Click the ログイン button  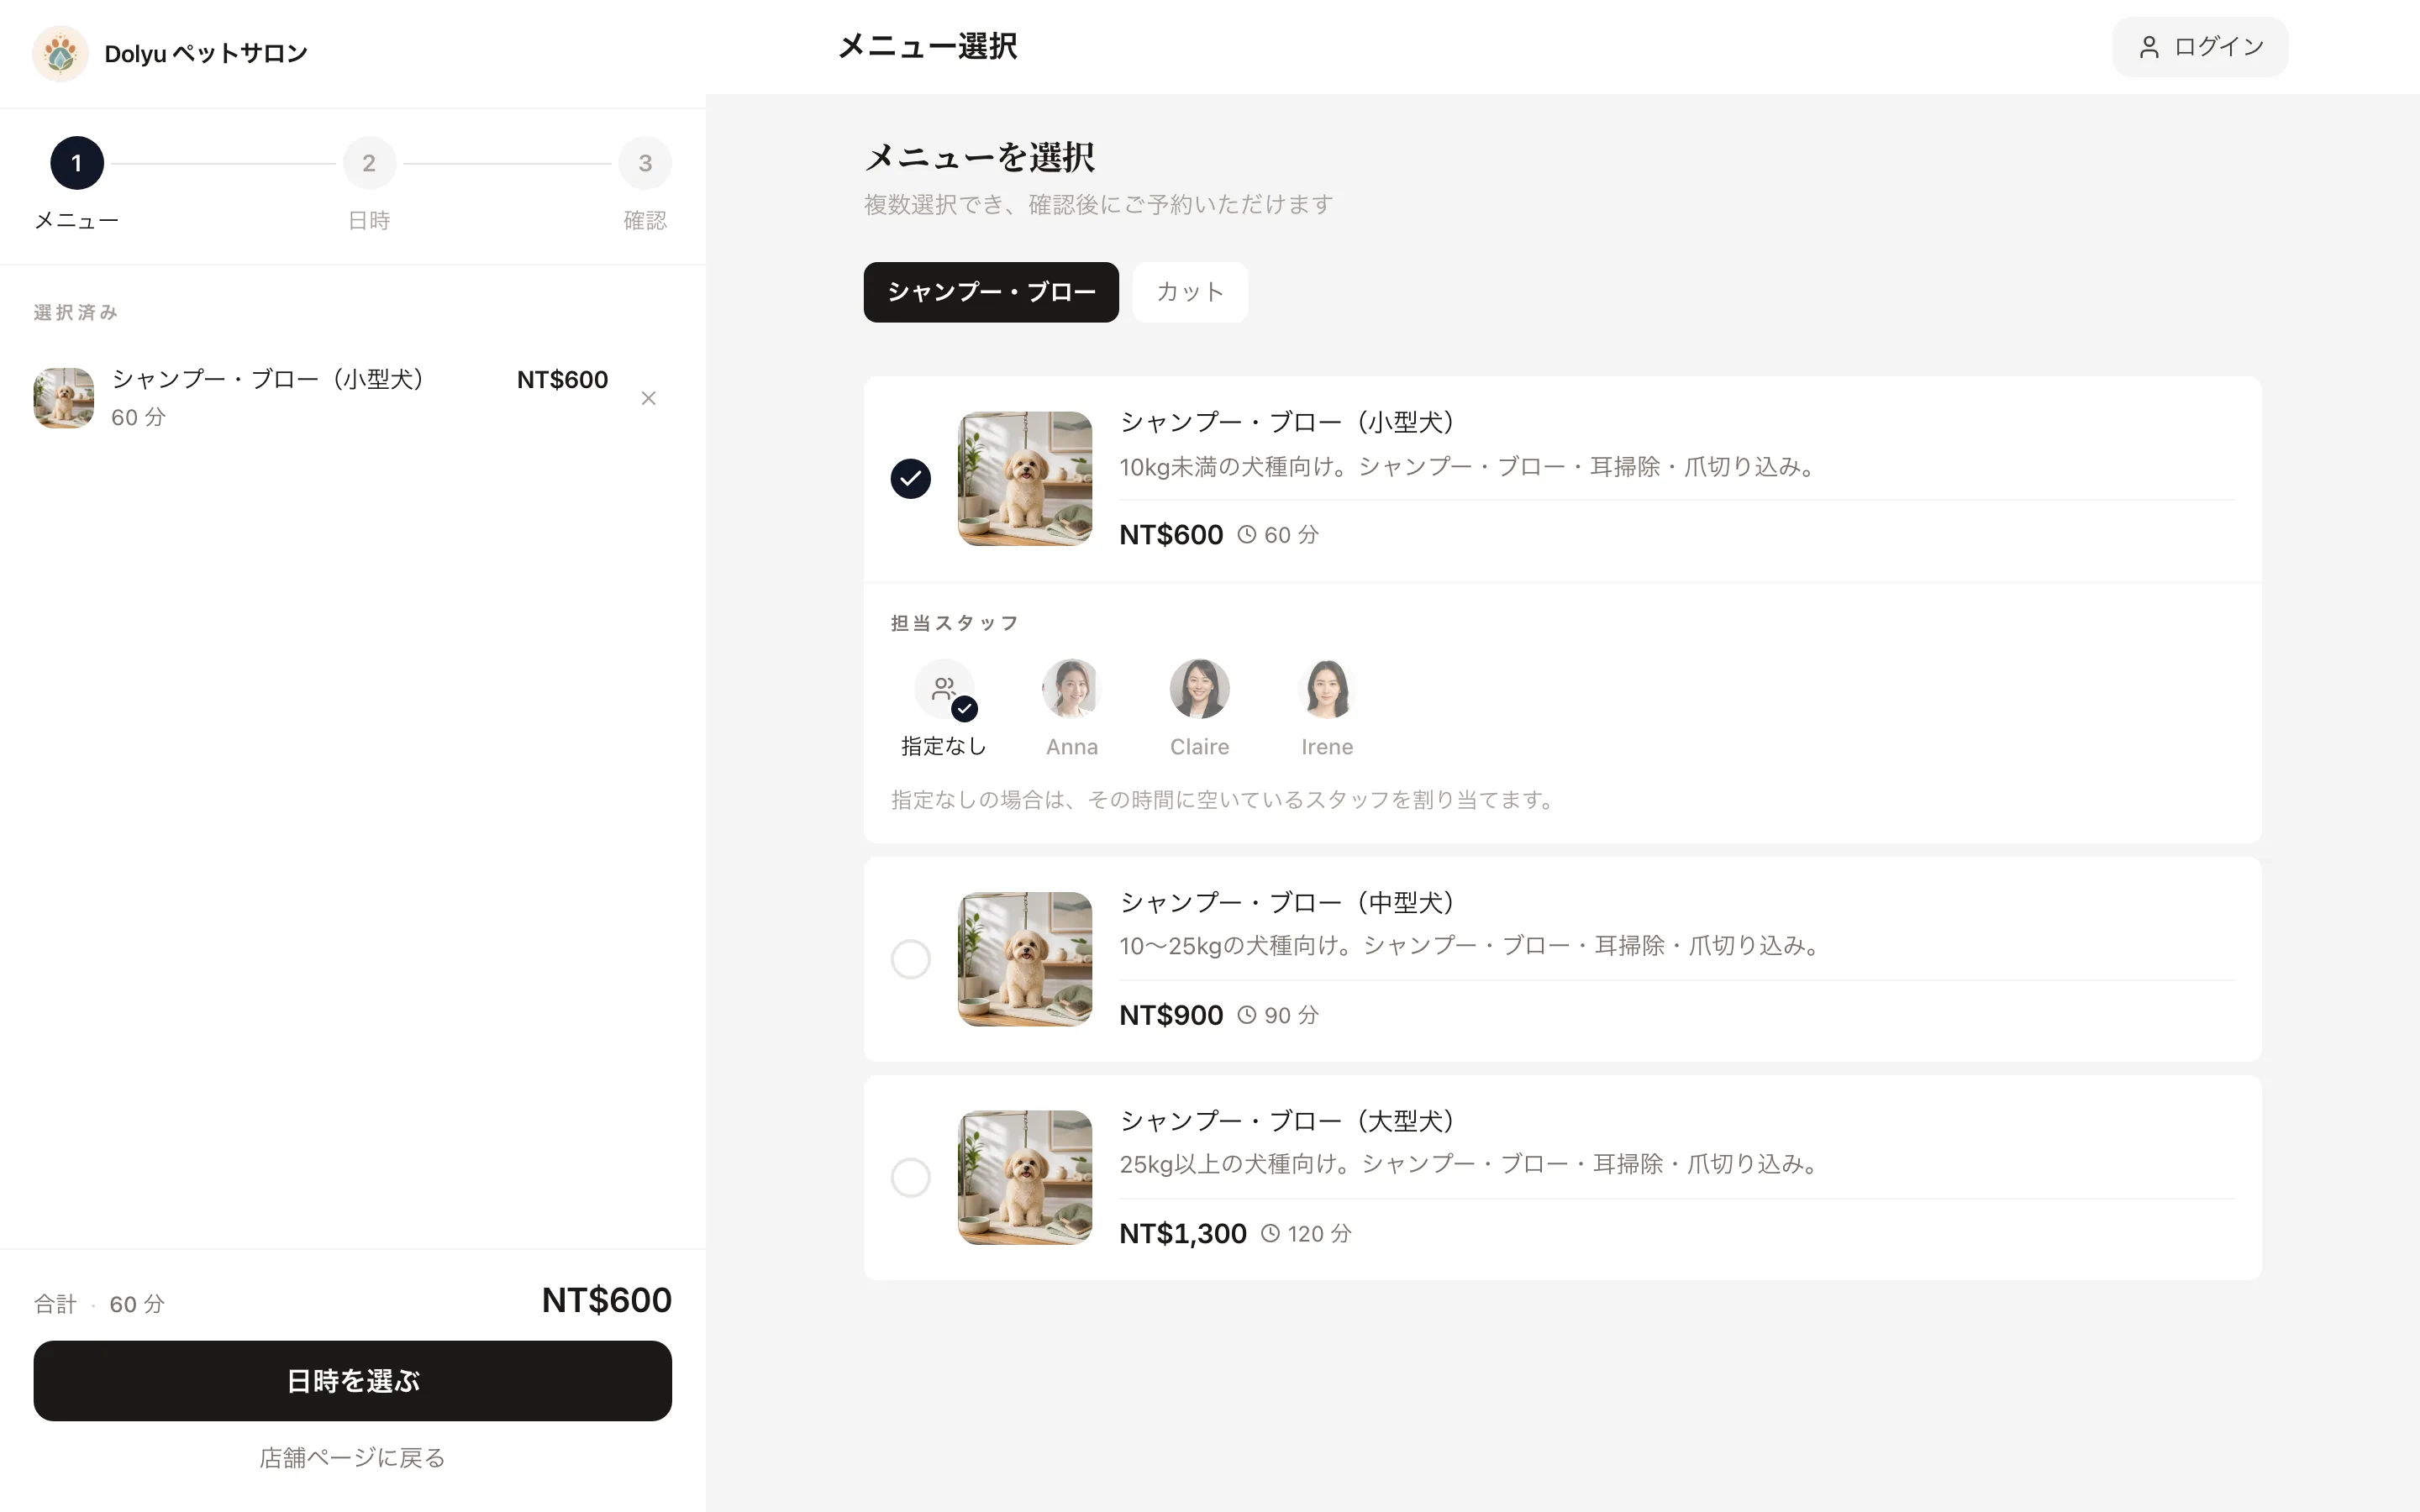point(2199,47)
